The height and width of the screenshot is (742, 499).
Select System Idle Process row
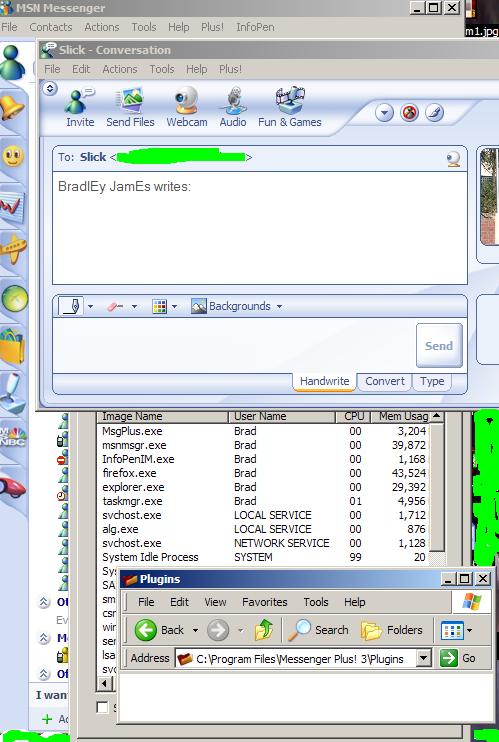(263, 557)
